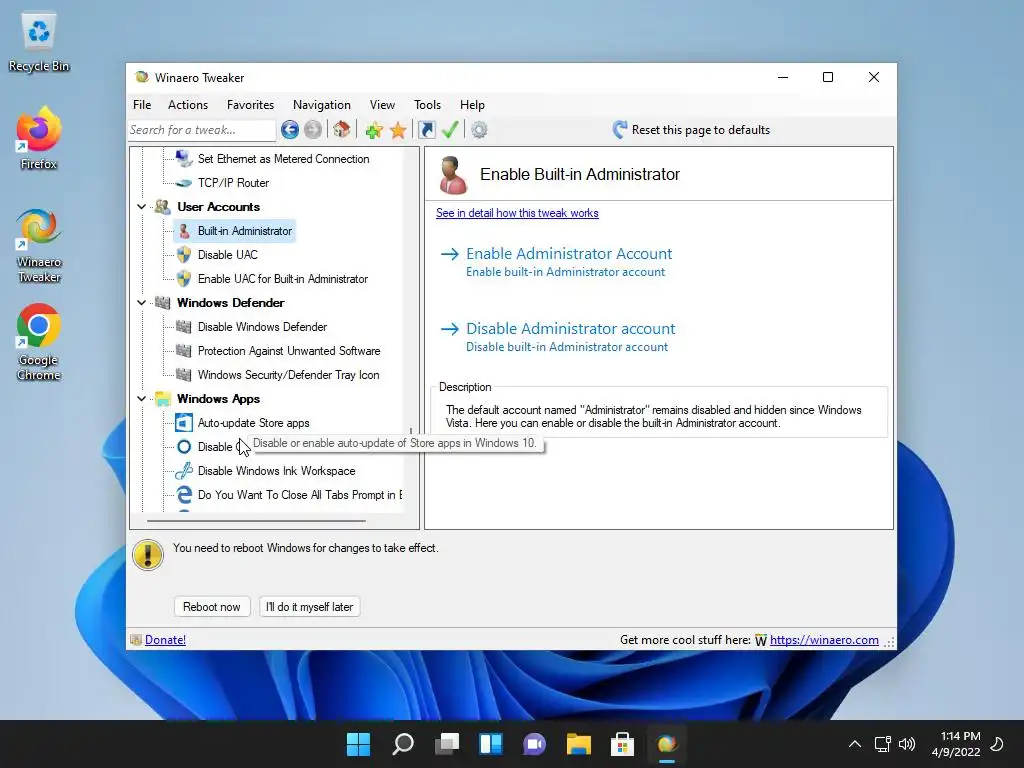Click Enable Administrator Account link
This screenshot has height=768, width=1024.
coord(569,253)
